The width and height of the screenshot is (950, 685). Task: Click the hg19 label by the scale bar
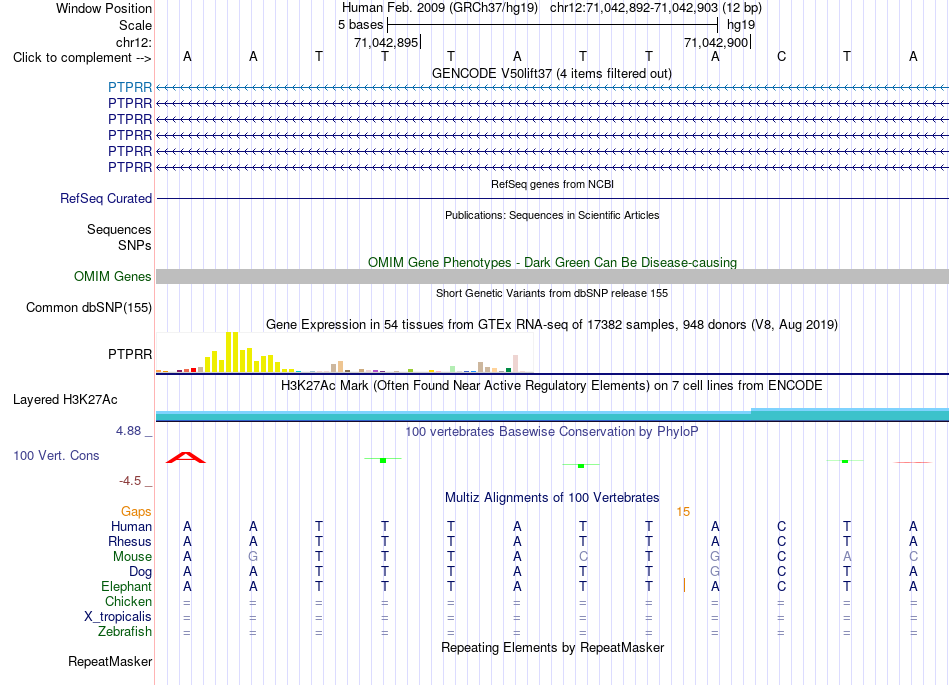pos(741,25)
